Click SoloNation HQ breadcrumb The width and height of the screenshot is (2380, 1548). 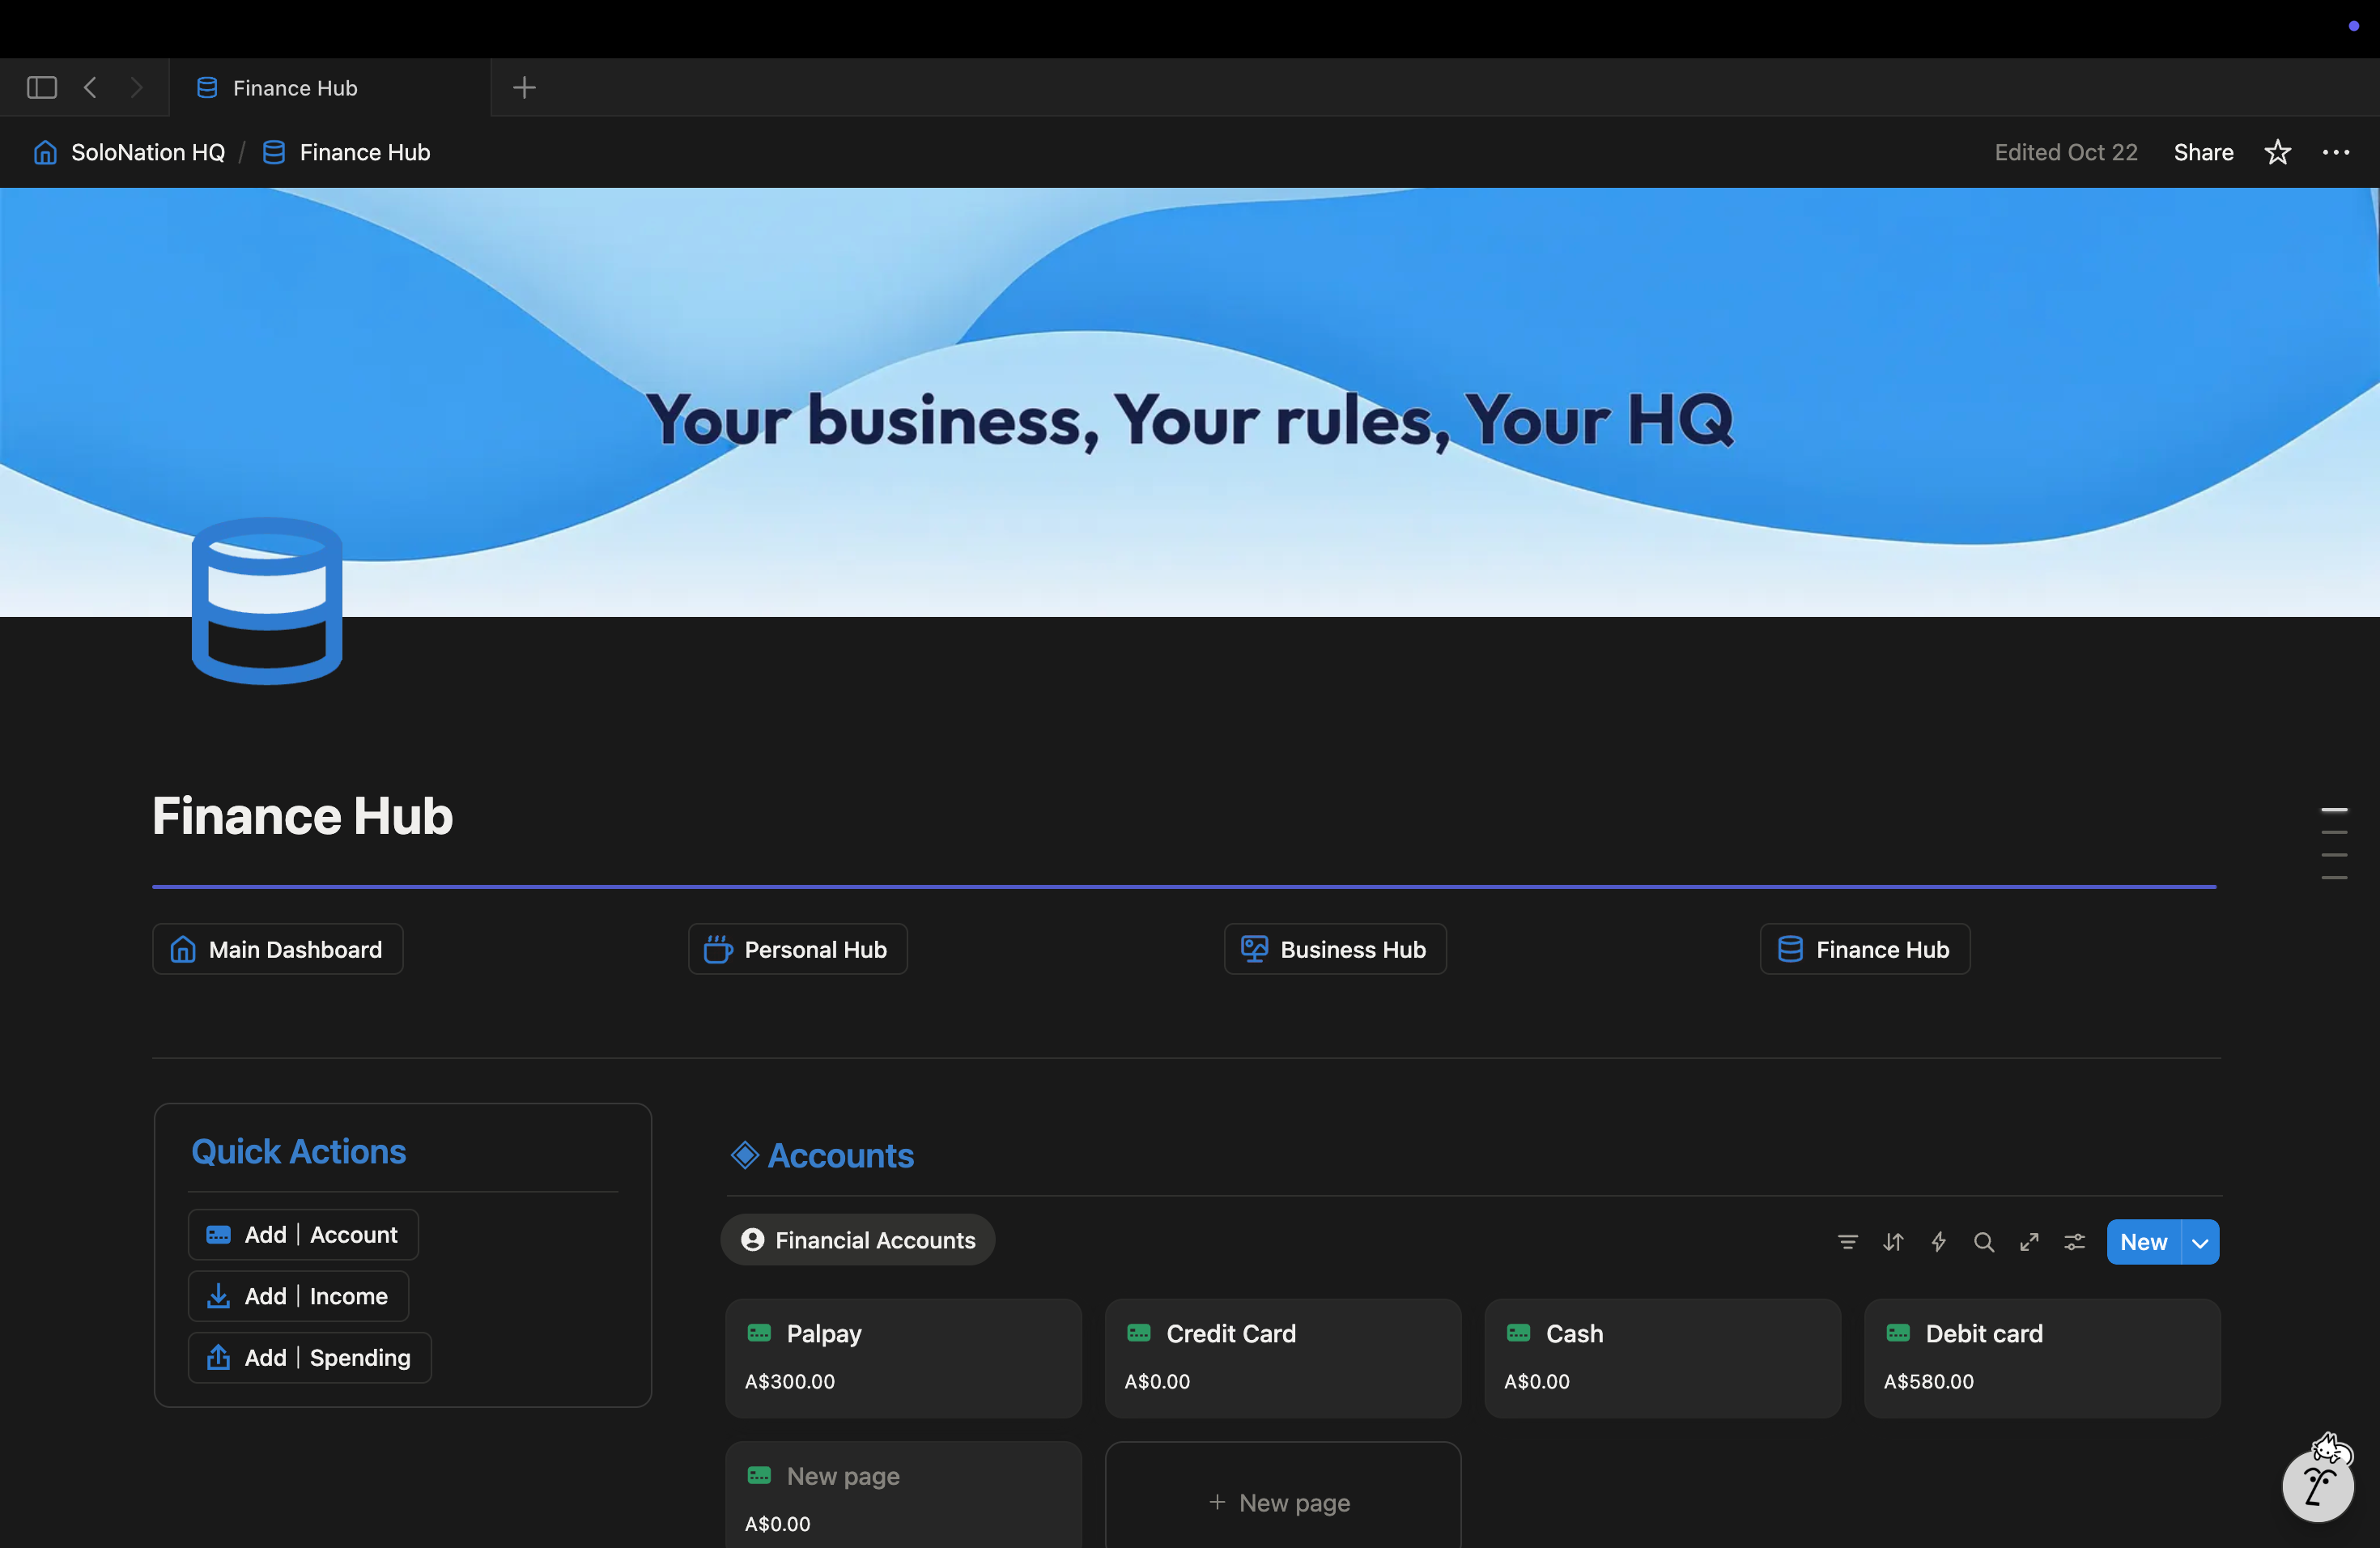(x=147, y=152)
